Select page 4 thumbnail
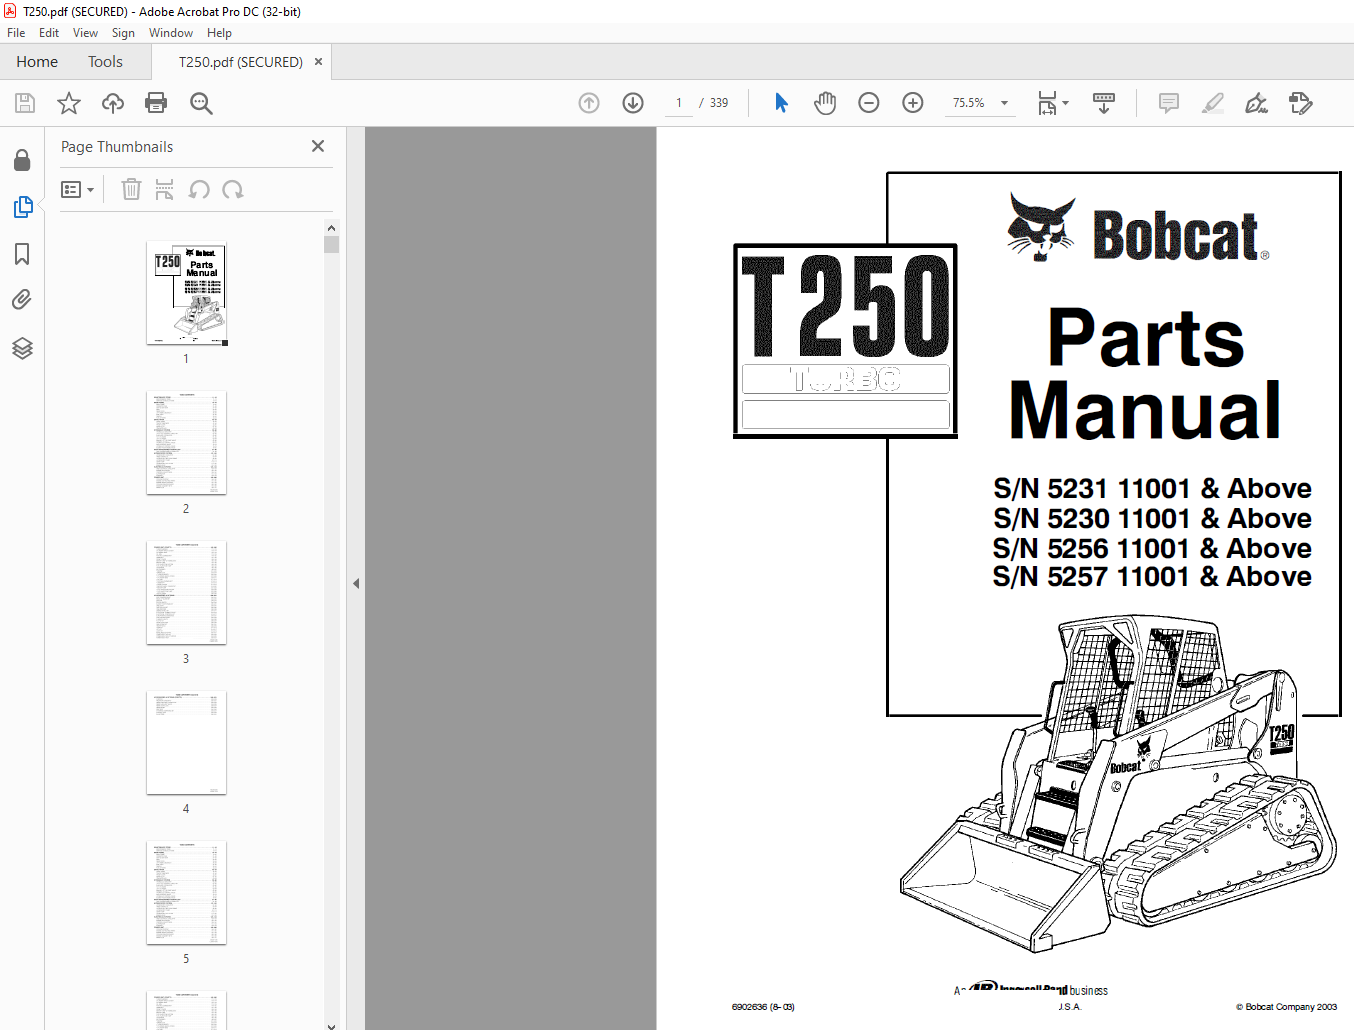Screen dimensions: 1354x1030 [186, 743]
